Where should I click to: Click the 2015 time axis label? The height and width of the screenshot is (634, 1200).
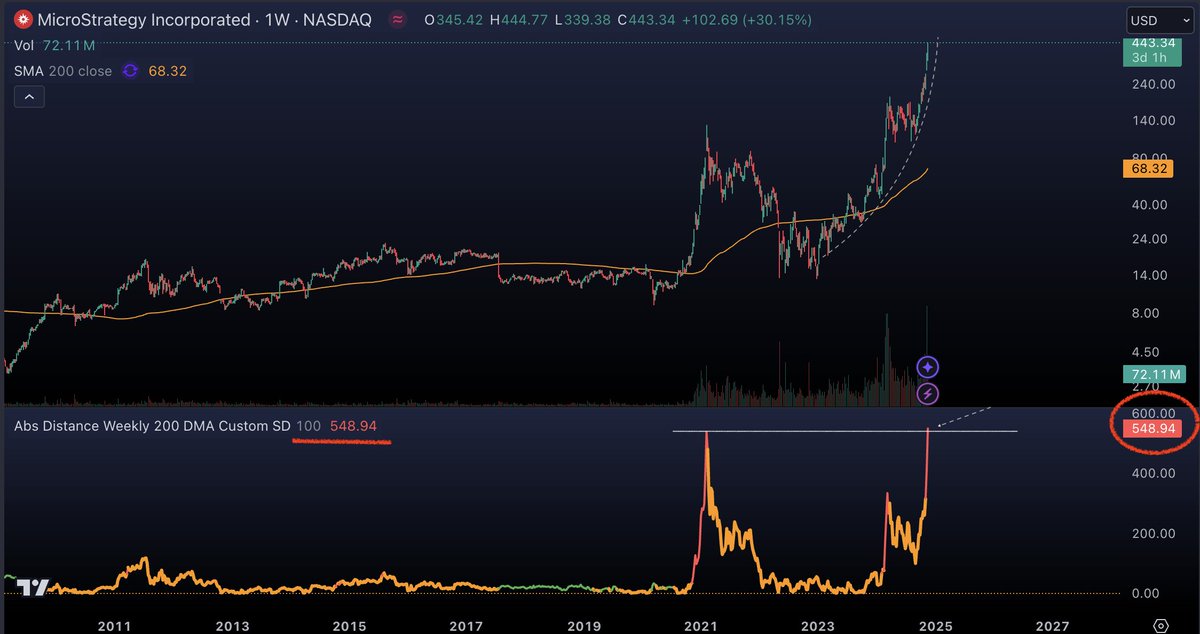pyautogui.click(x=349, y=625)
